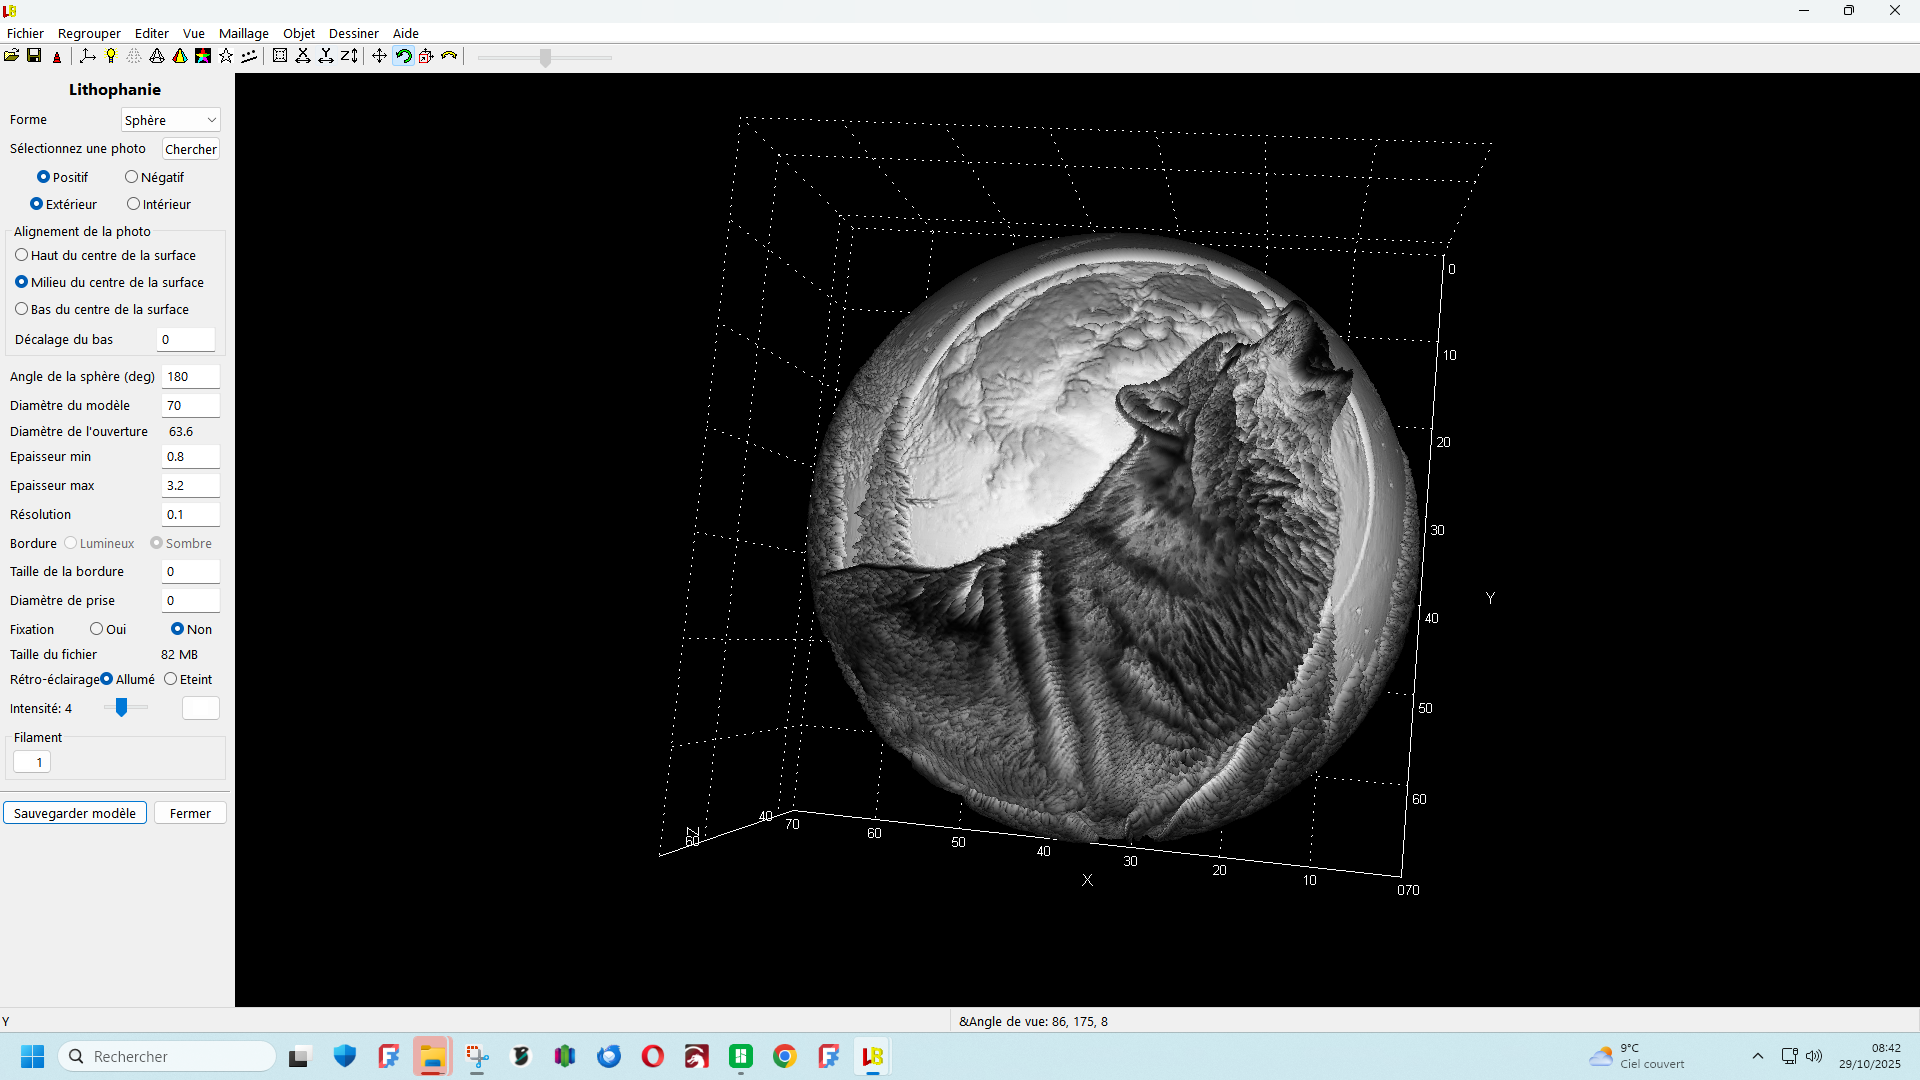Click the Epaisseur max input field

pos(190,486)
